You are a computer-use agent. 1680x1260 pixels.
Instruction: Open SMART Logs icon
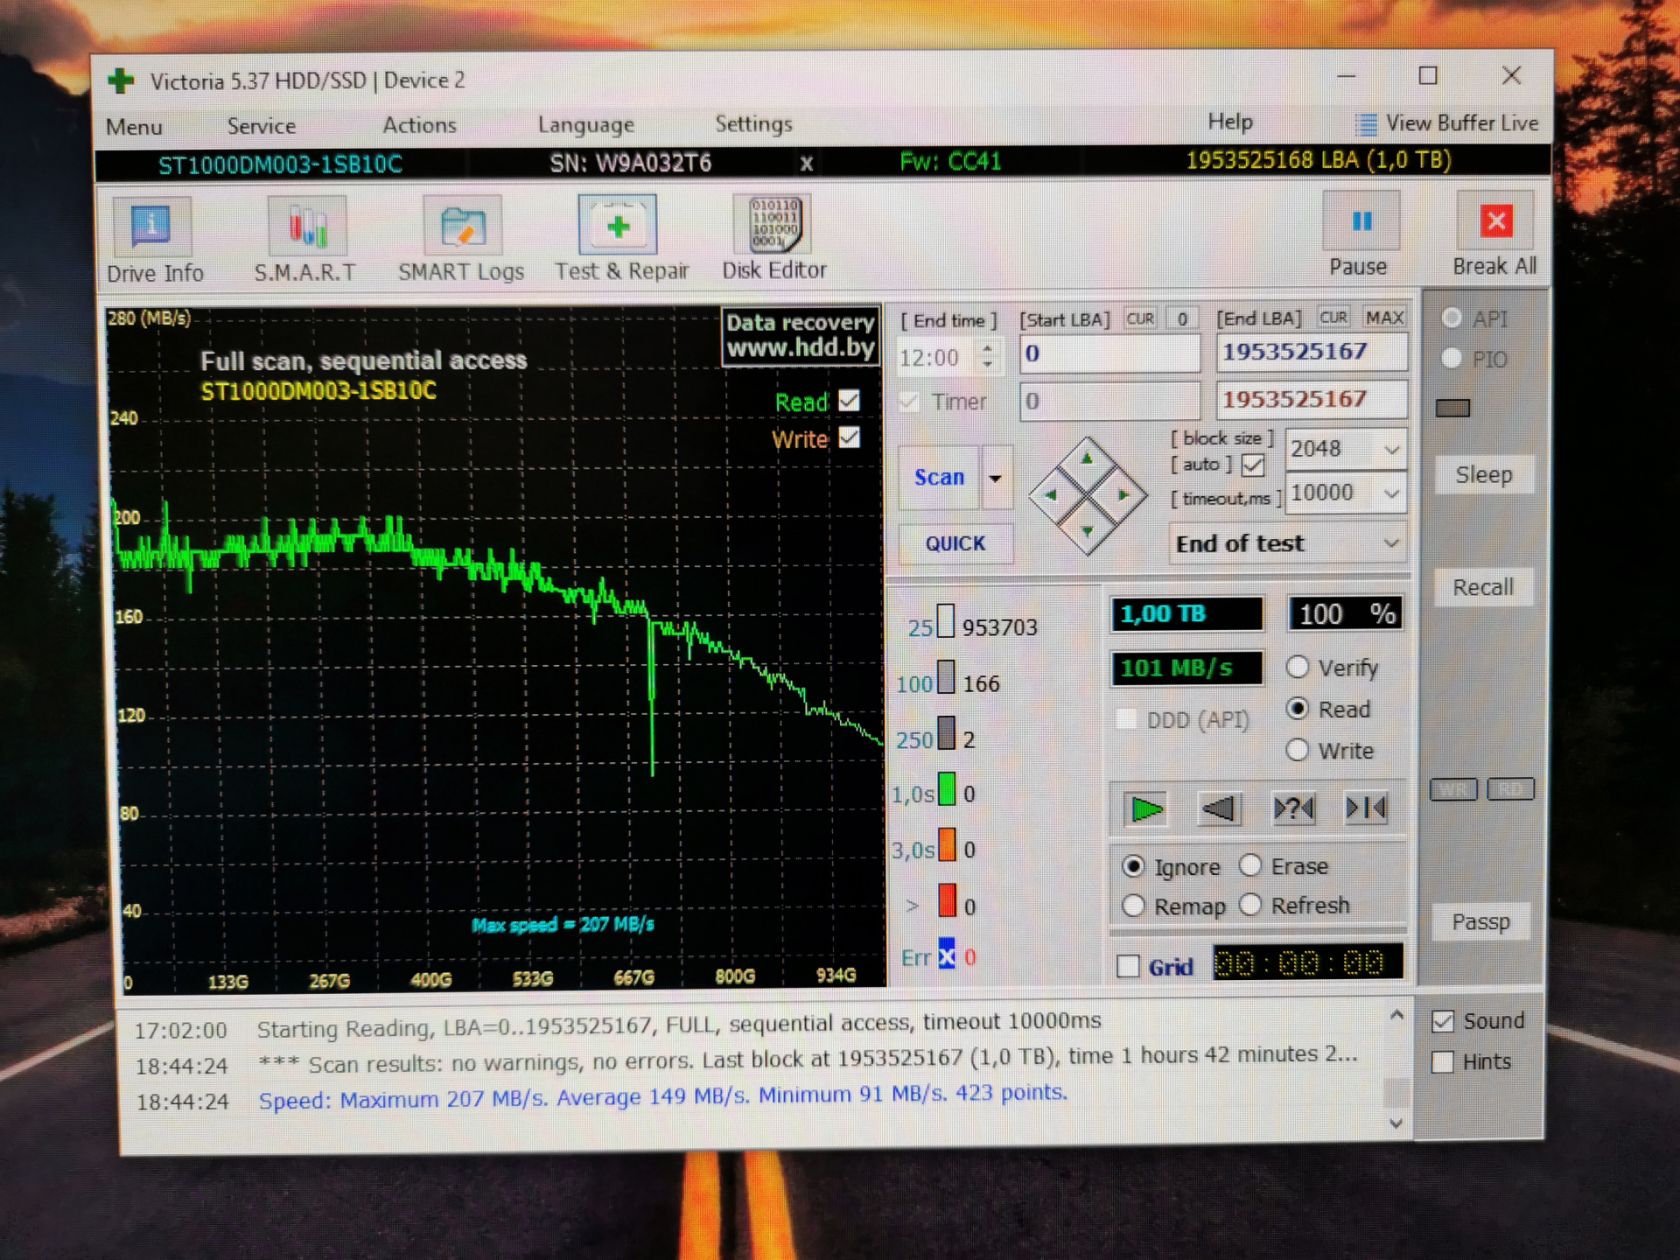[462, 227]
